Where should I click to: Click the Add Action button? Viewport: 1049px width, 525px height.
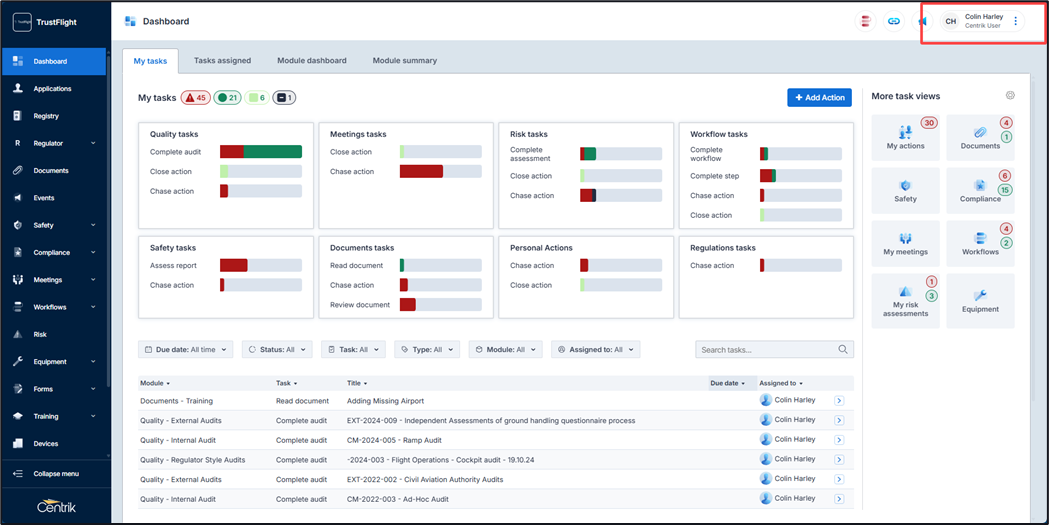pyautogui.click(x=819, y=97)
